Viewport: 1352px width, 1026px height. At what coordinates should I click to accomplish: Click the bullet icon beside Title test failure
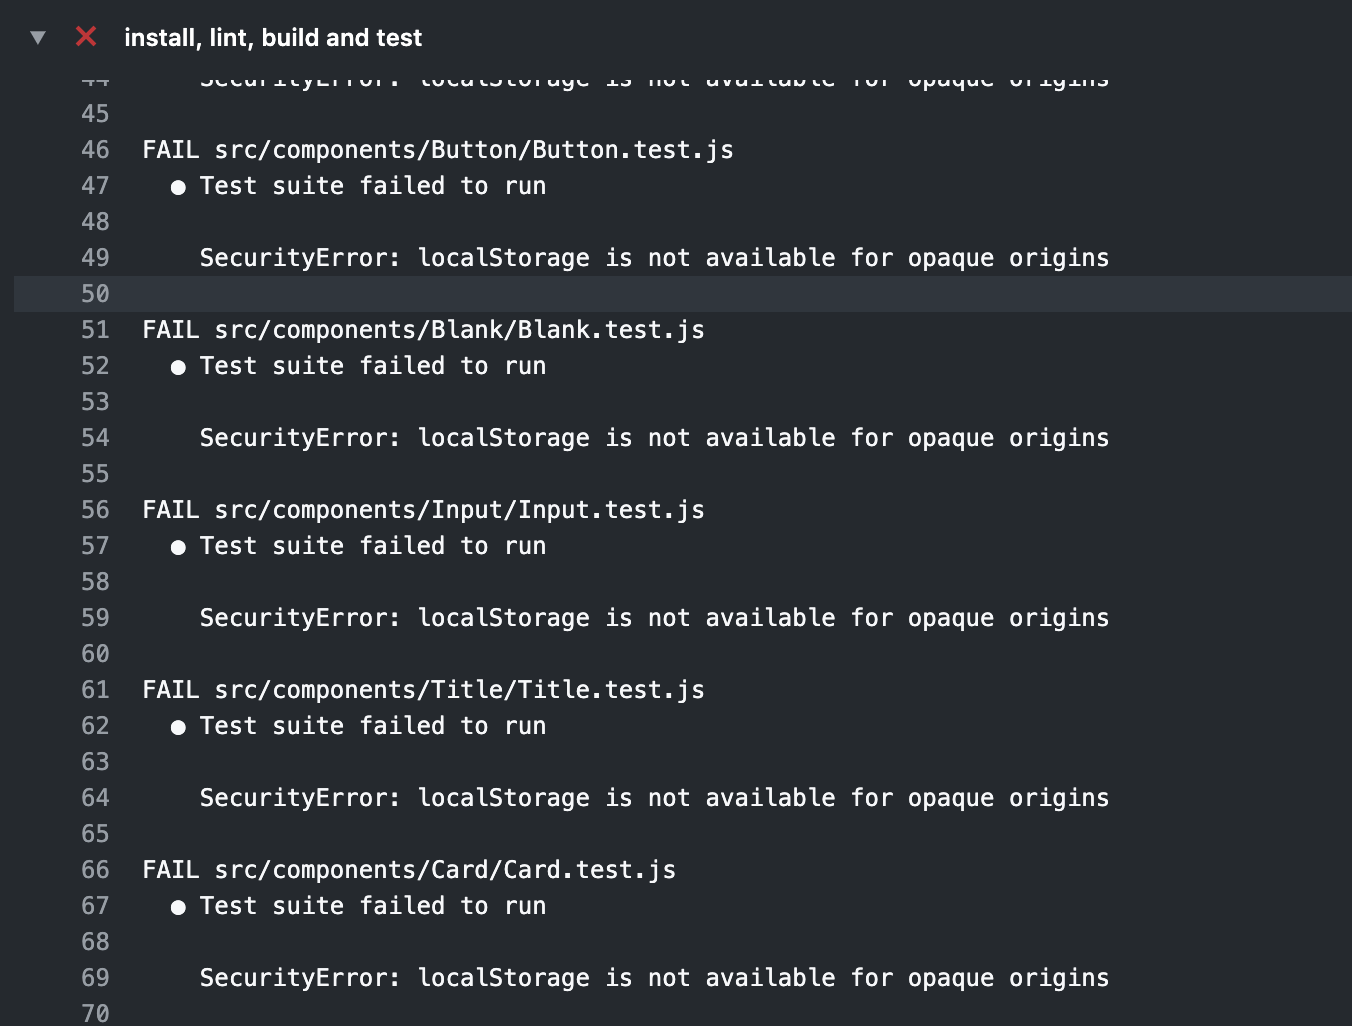point(179,725)
